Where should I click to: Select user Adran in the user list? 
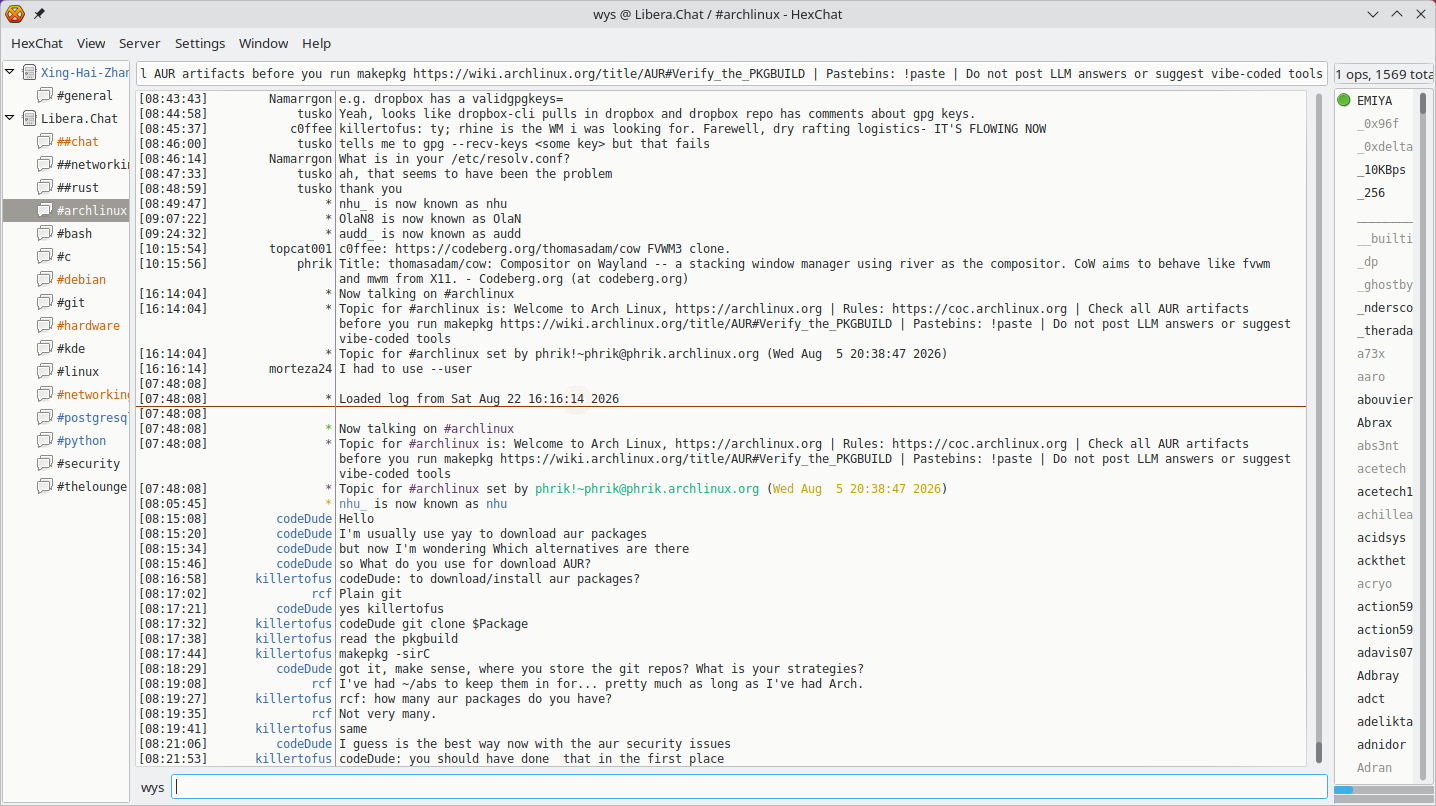point(1374,768)
